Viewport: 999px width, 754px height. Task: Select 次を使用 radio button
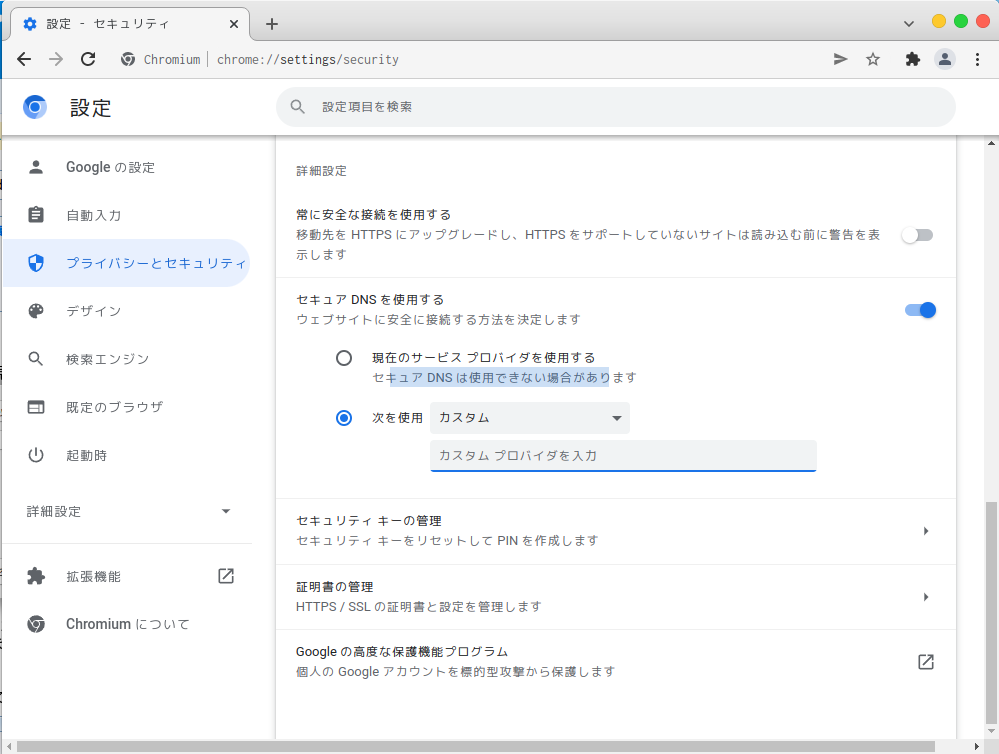click(x=344, y=418)
